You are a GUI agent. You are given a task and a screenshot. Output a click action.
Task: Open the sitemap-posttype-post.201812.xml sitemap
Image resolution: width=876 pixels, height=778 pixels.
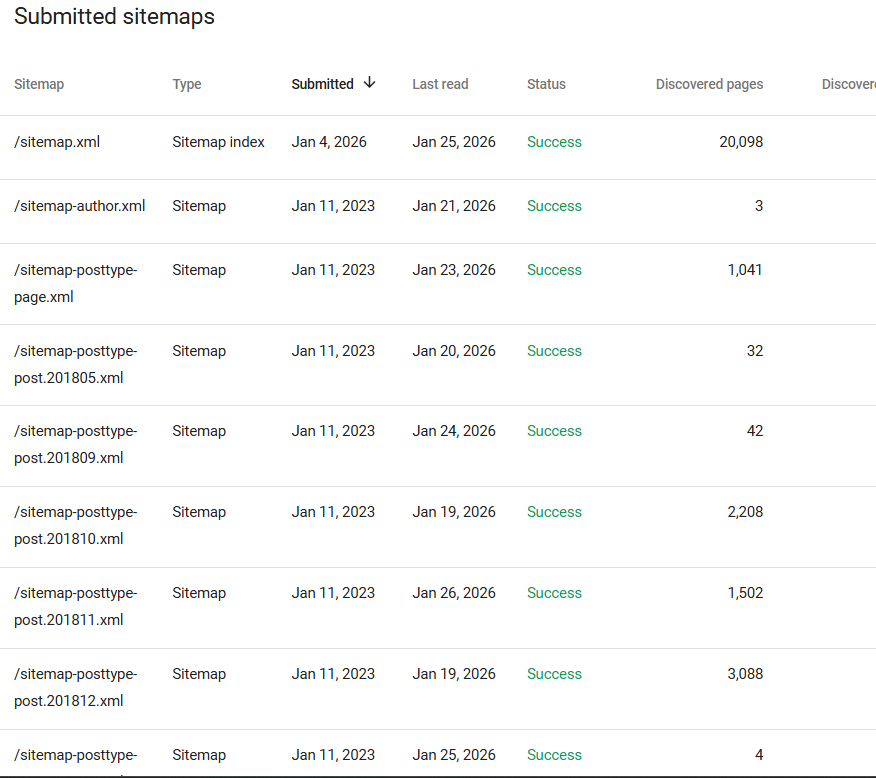point(75,687)
